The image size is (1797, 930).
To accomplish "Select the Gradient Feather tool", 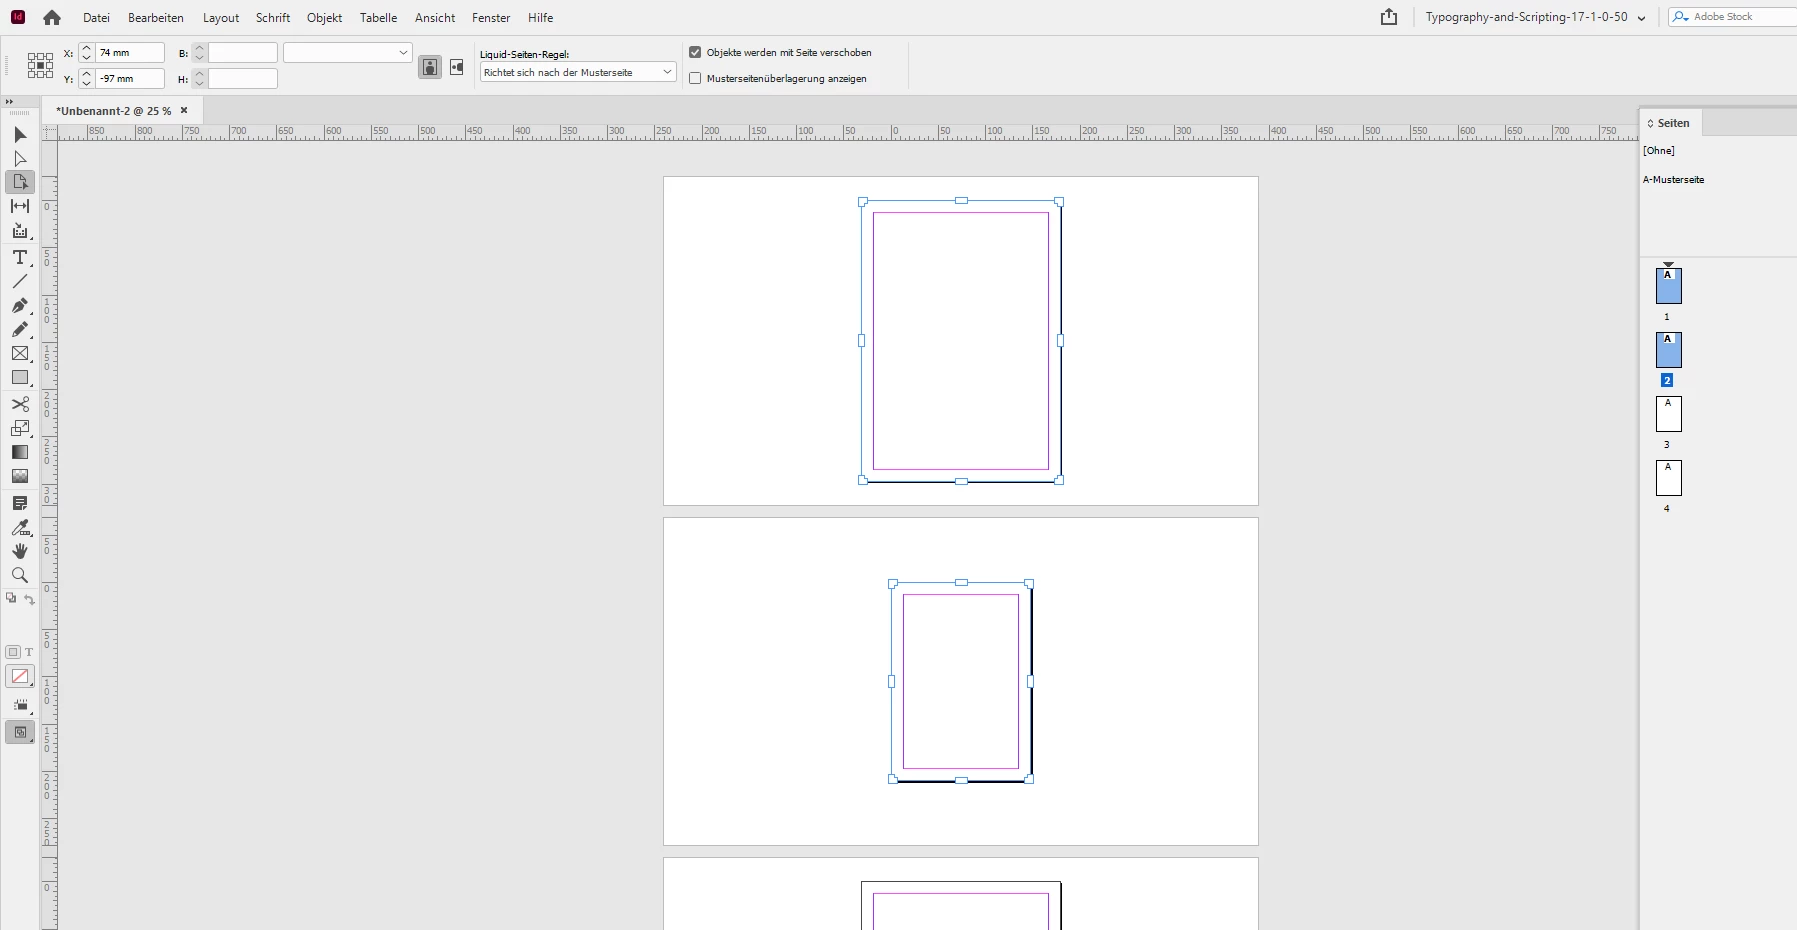I will [20, 476].
